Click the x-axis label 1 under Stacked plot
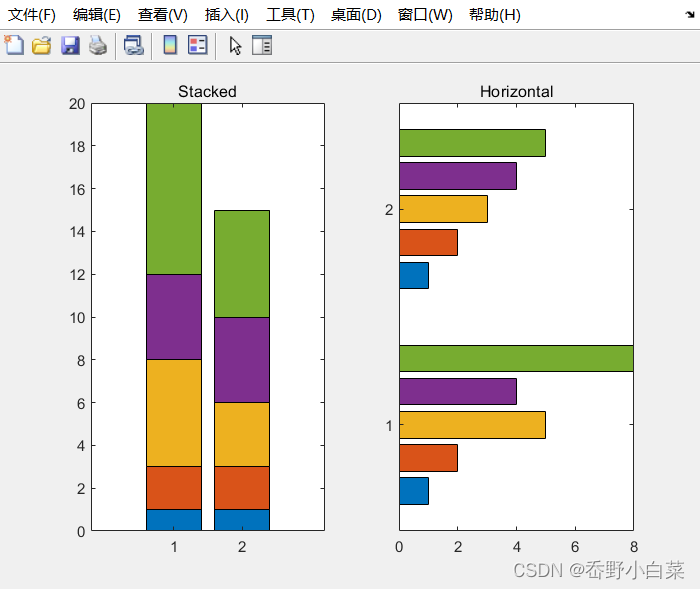 click(x=174, y=547)
